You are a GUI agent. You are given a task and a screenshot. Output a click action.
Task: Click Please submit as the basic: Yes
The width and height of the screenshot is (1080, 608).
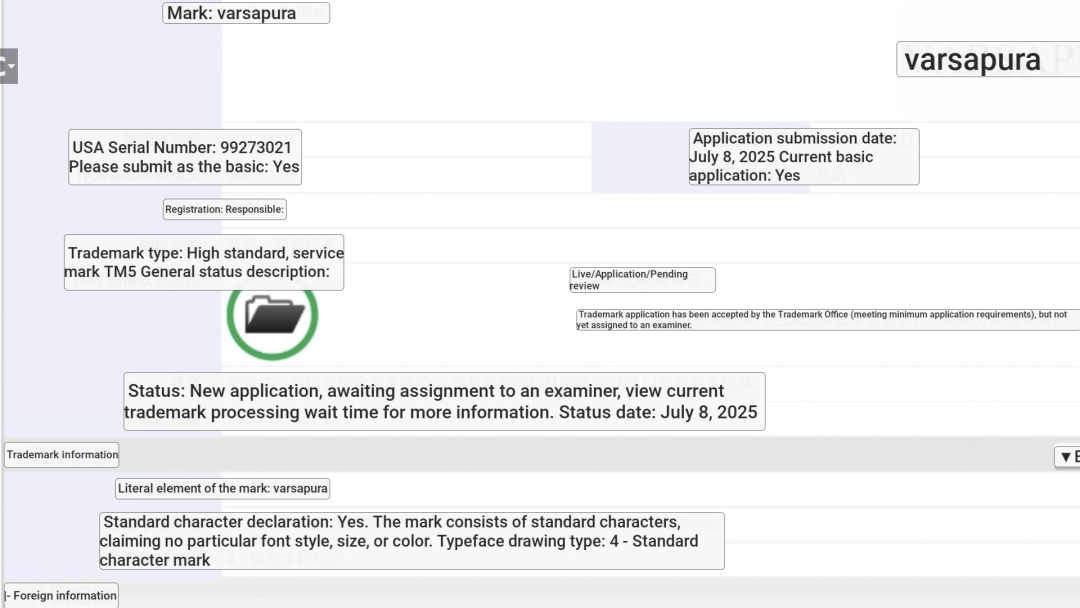click(x=184, y=167)
